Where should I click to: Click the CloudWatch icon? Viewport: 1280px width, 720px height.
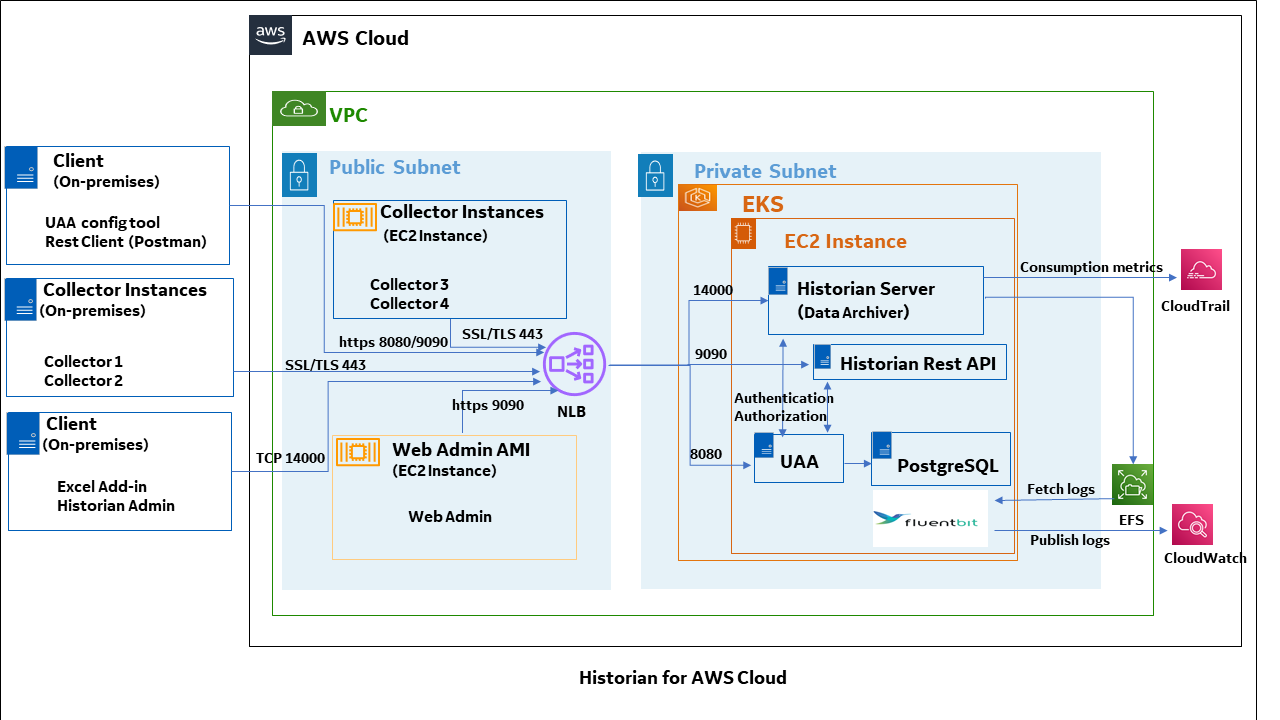point(1192,524)
